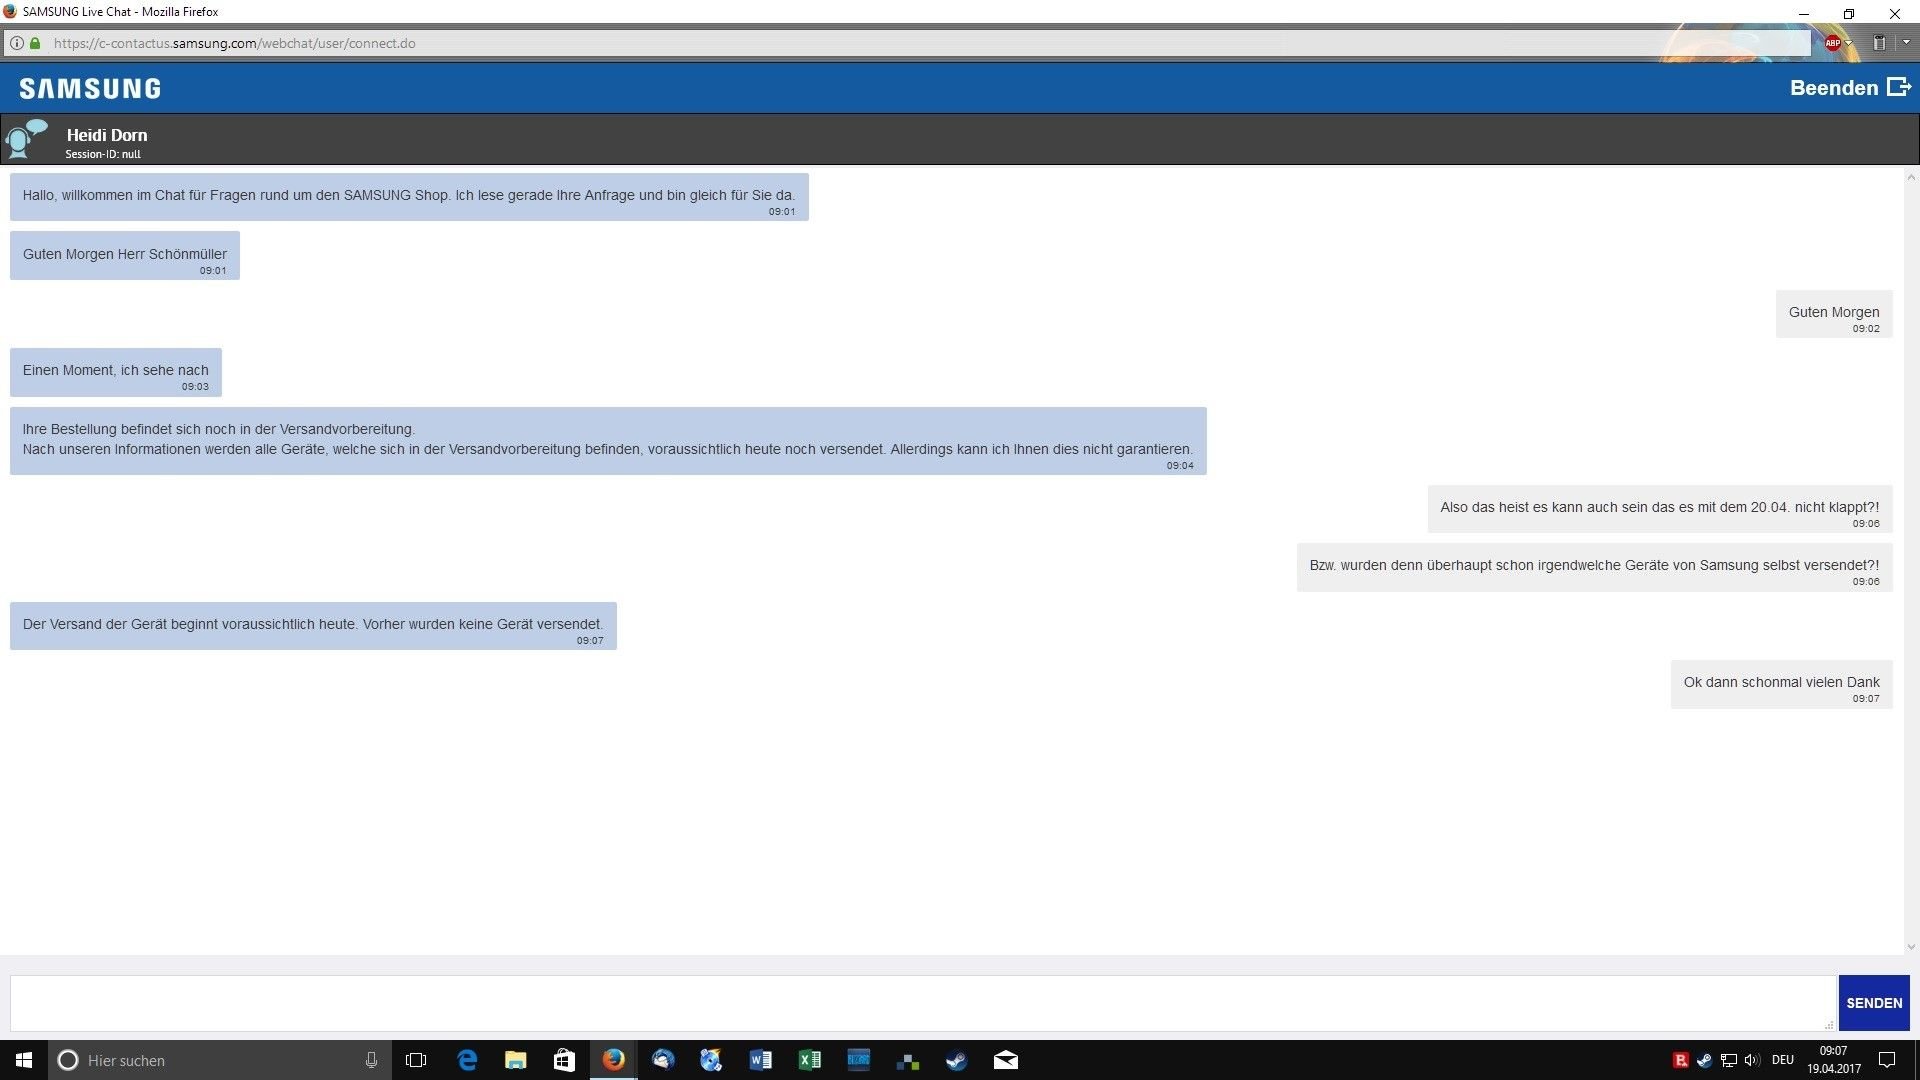Open Word from the taskbar
The image size is (1920, 1080).
761,1060
